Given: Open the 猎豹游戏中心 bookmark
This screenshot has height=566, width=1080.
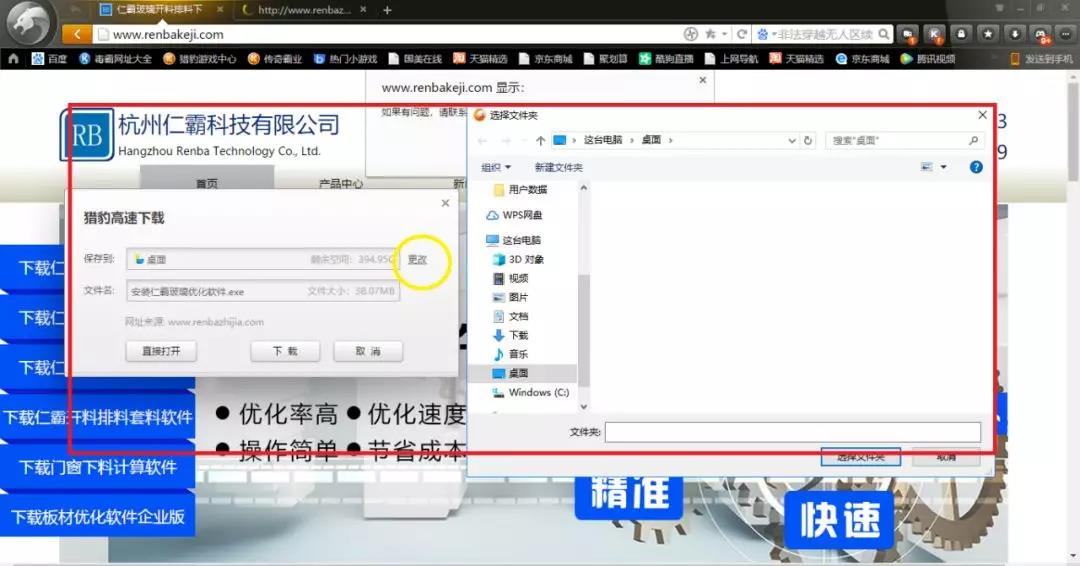Looking at the screenshot, I should (x=200, y=59).
